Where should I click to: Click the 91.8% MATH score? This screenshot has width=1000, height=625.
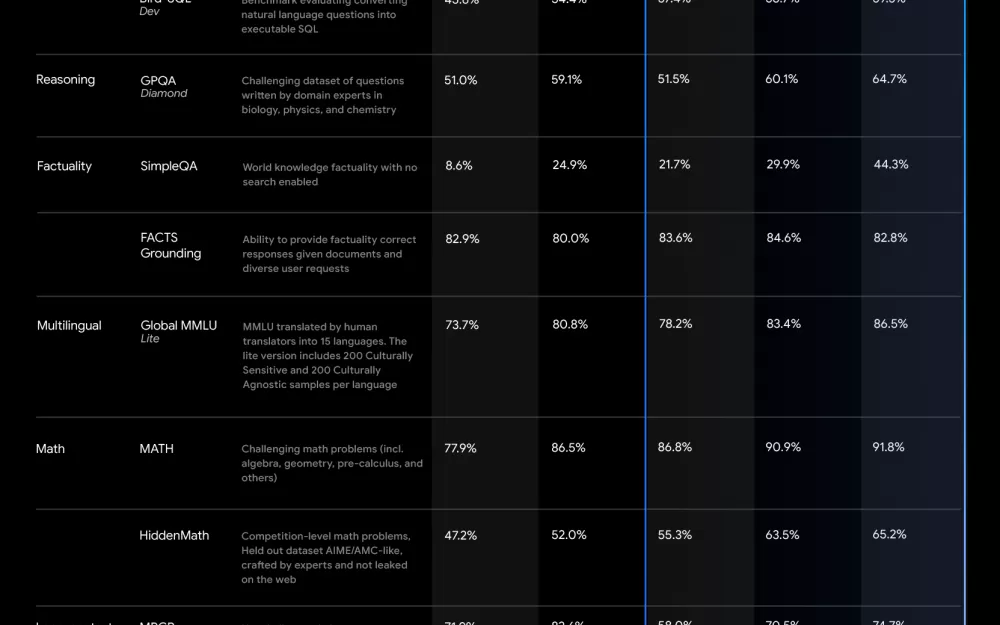pyautogui.click(x=888, y=447)
